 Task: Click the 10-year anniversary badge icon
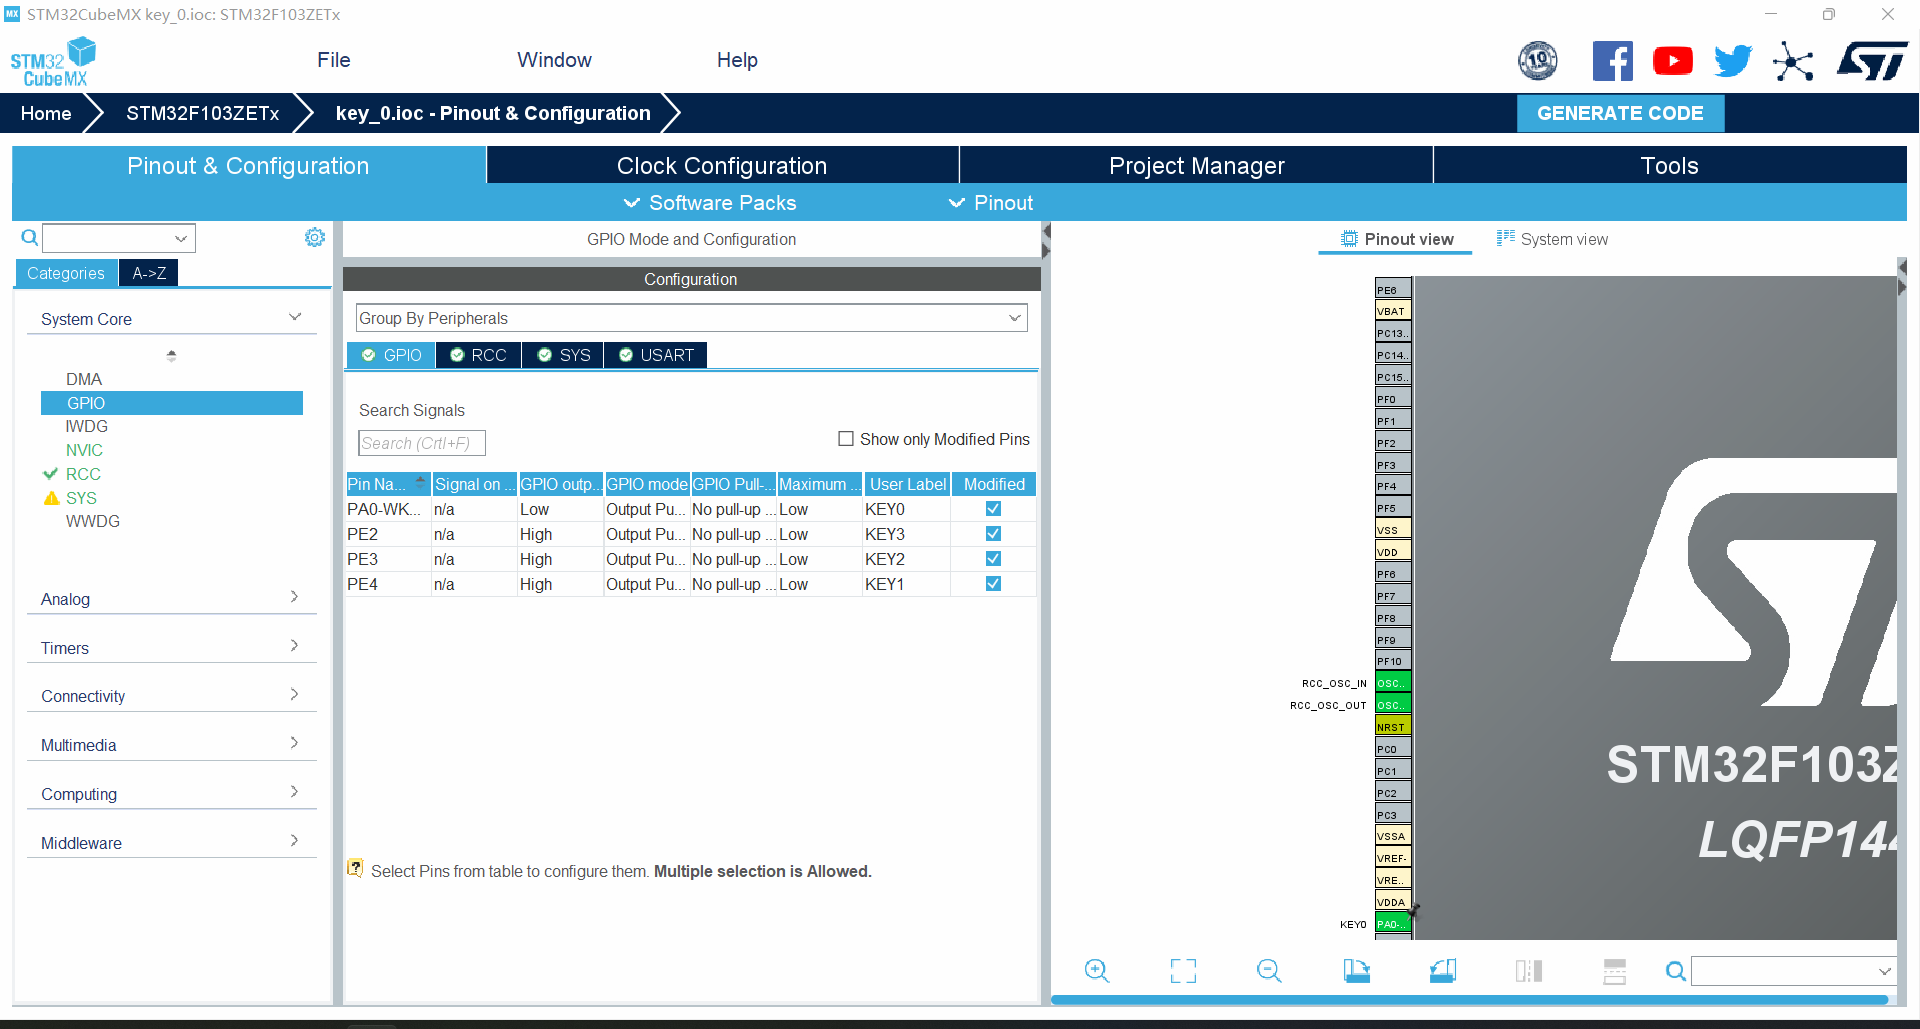tap(1538, 61)
